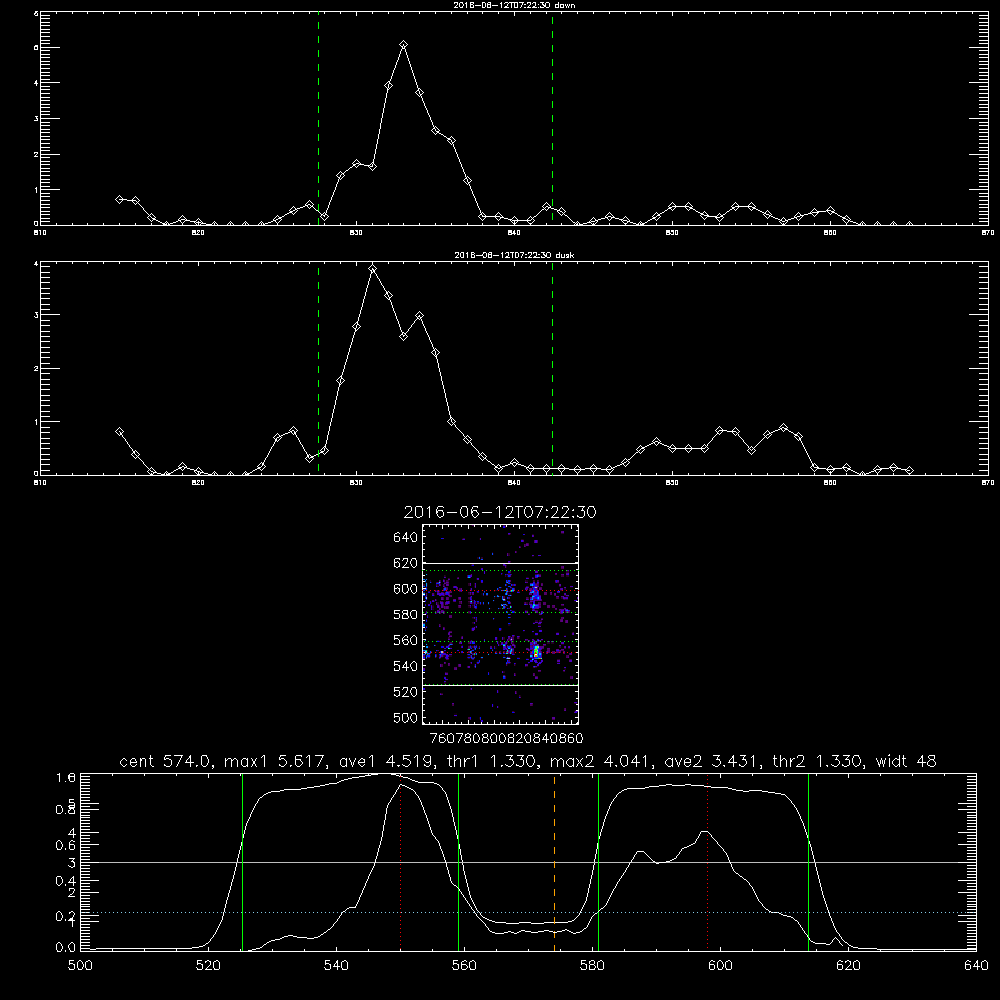Click the '520' label on the image plot y-axis
The image size is (1000, 1000).
(x=406, y=692)
